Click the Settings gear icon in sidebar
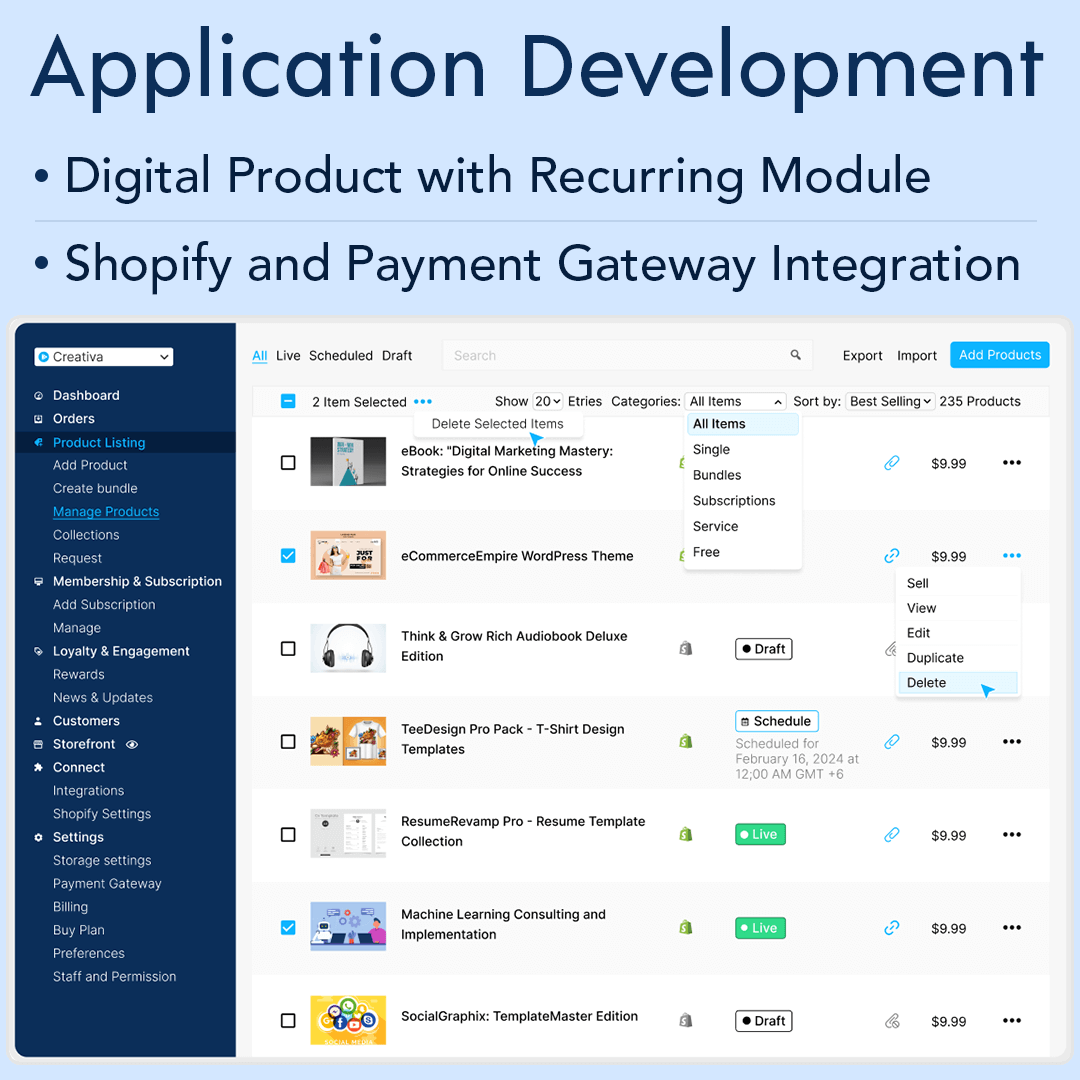 (x=39, y=838)
